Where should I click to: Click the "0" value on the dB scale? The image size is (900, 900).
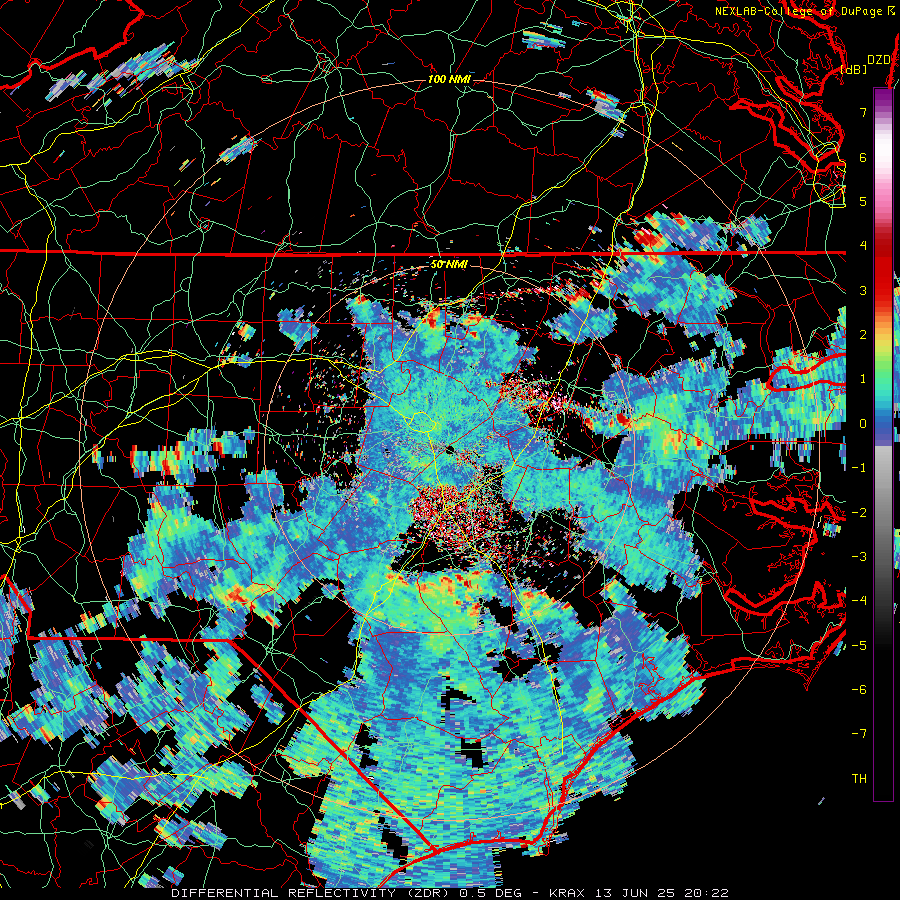(x=863, y=424)
